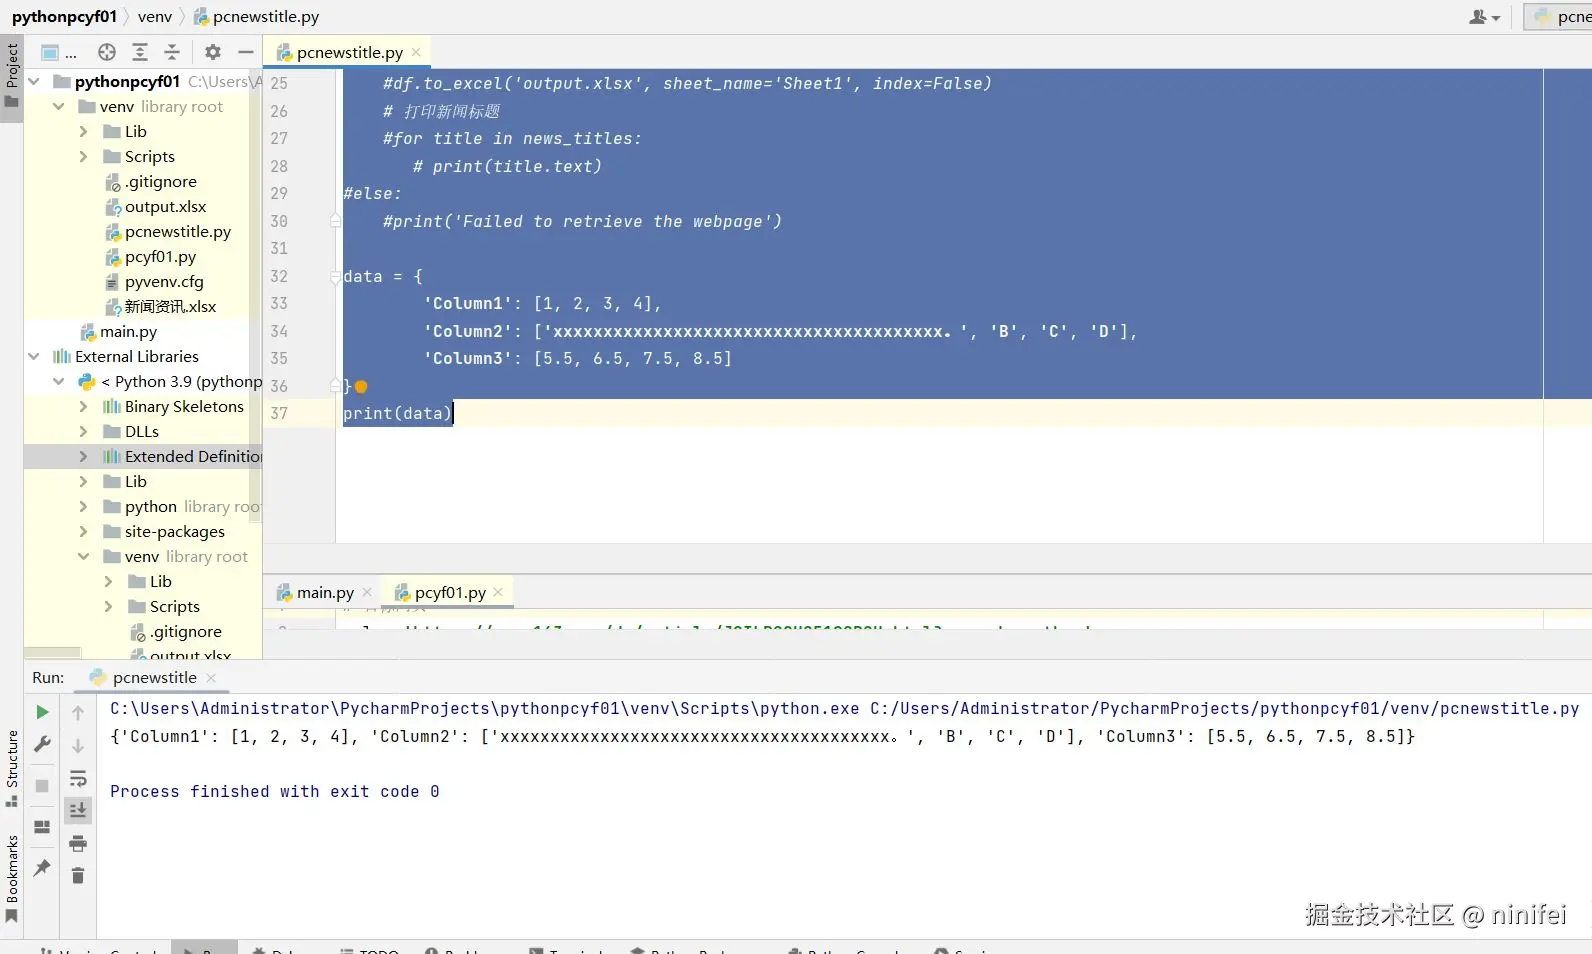Click 'Process finished with exit code 0' text

click(275, 791)
